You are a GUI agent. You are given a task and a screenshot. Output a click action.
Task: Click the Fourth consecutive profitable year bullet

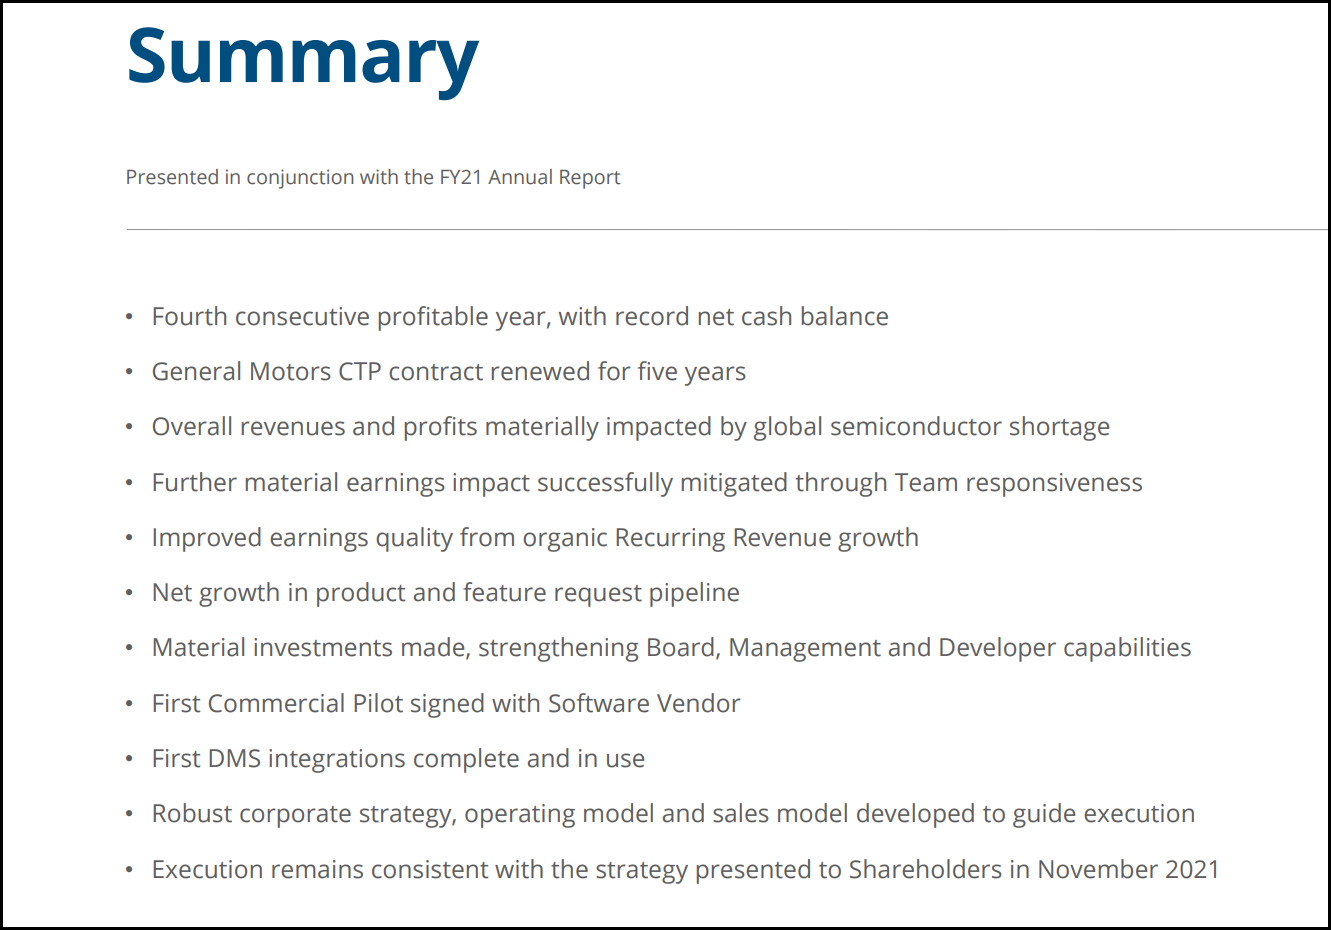(520, 317)
